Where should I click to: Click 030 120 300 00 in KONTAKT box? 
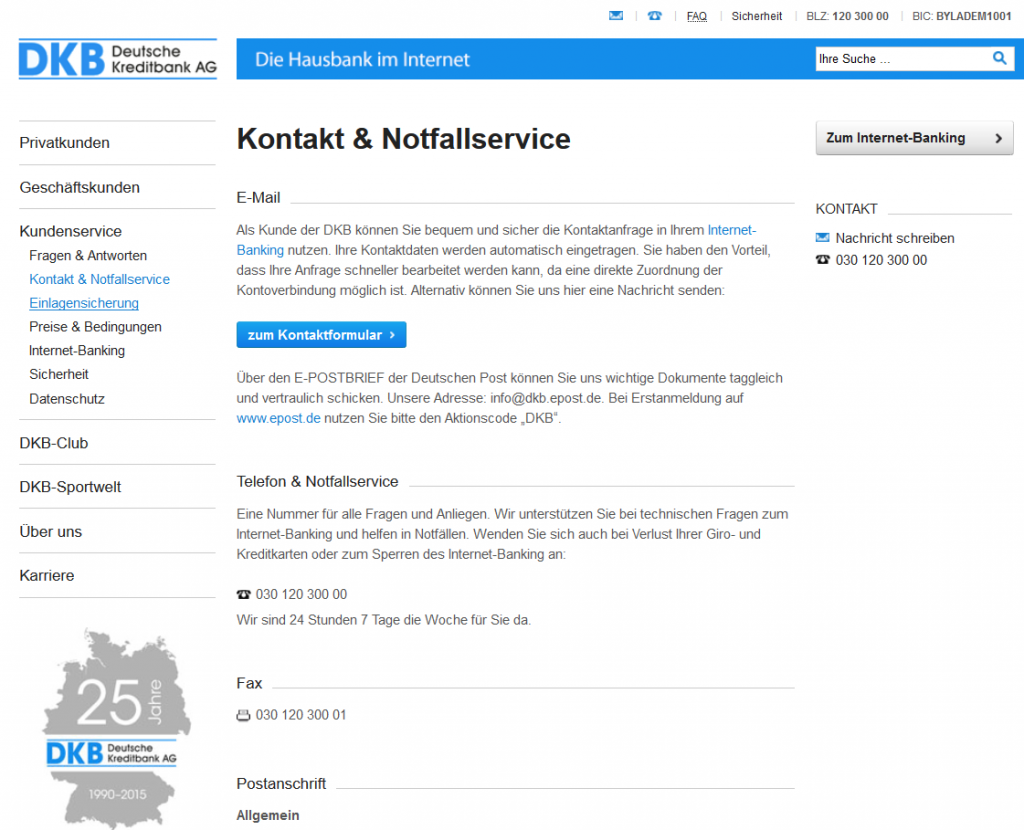(x=881, y=260)
